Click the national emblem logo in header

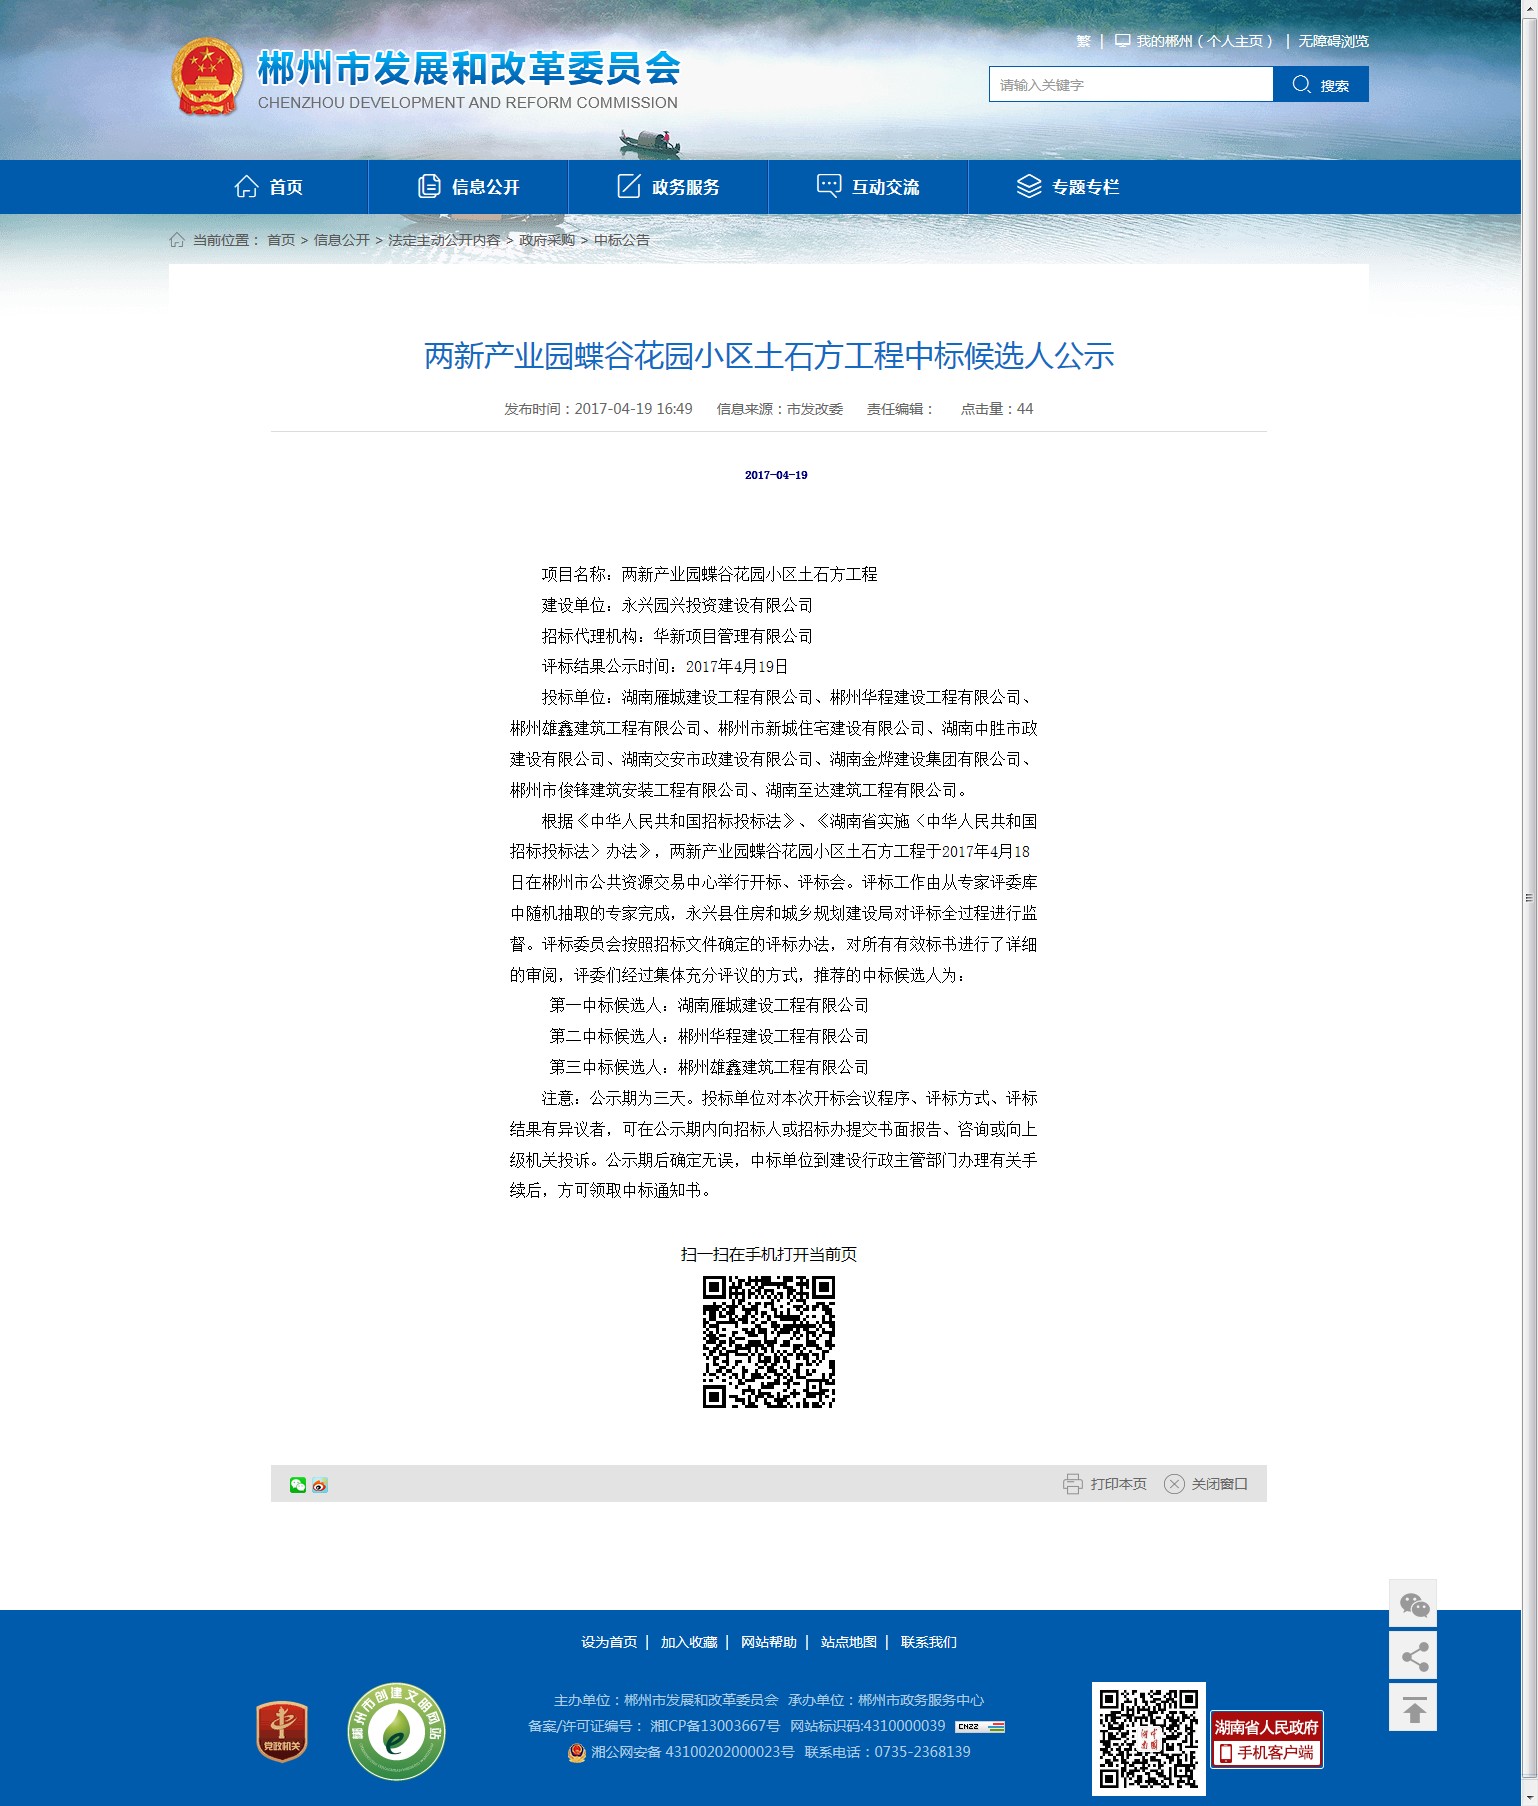coord(207,77)
